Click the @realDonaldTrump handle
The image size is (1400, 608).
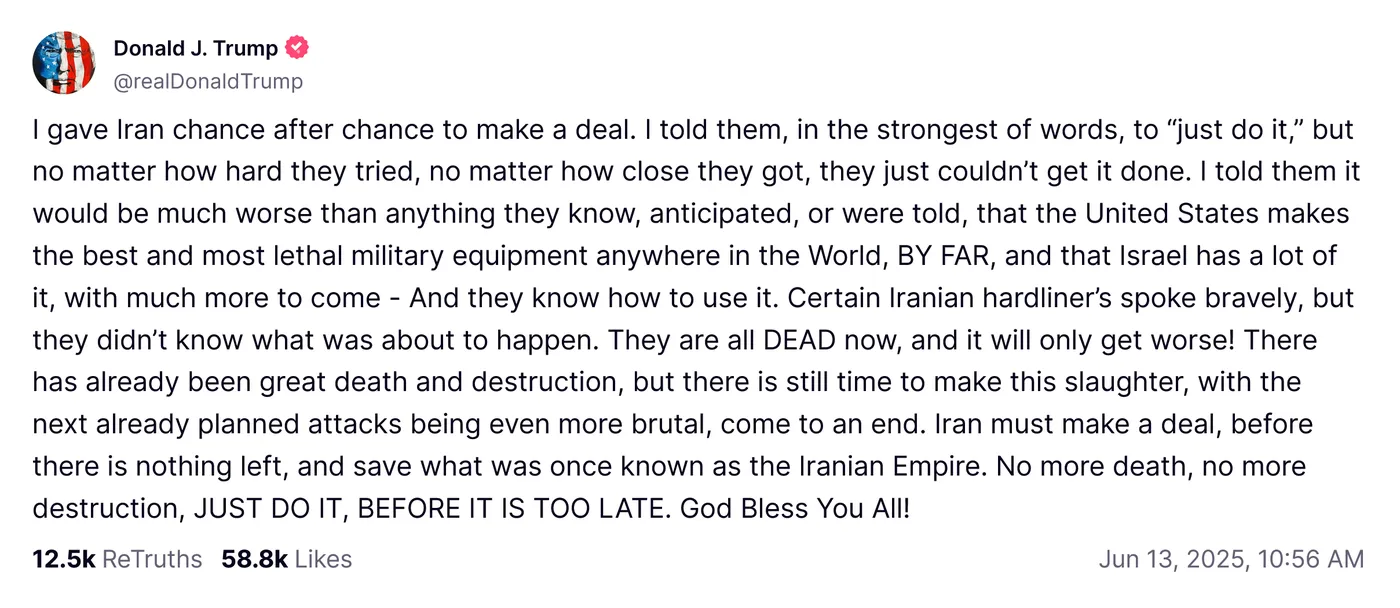(x=208, y=81)
